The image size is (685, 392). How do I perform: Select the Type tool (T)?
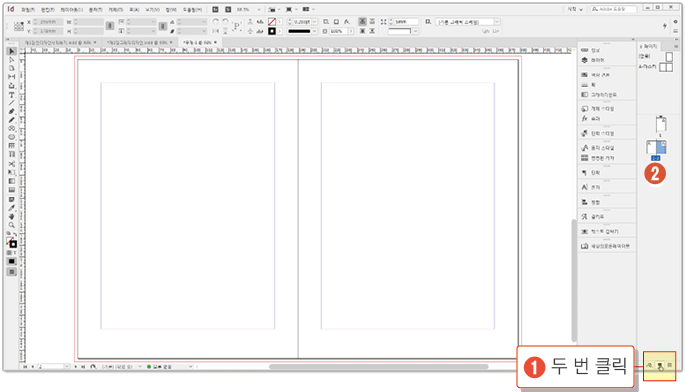[12, 95]
